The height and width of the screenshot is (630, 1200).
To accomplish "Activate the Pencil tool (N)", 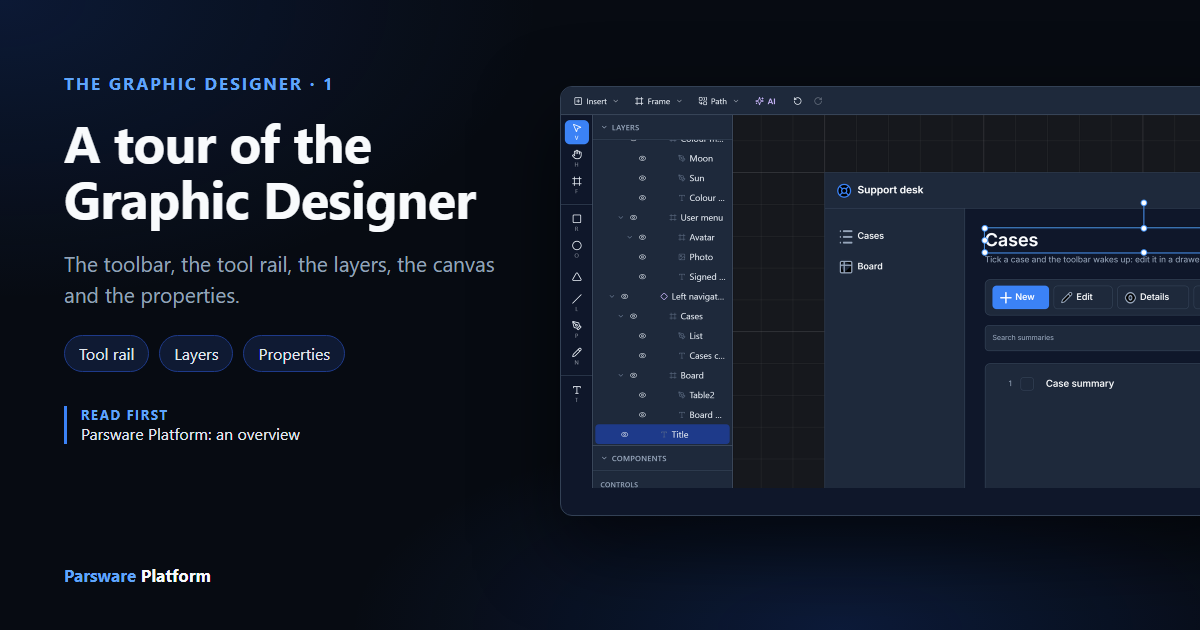I will (576, 355).
